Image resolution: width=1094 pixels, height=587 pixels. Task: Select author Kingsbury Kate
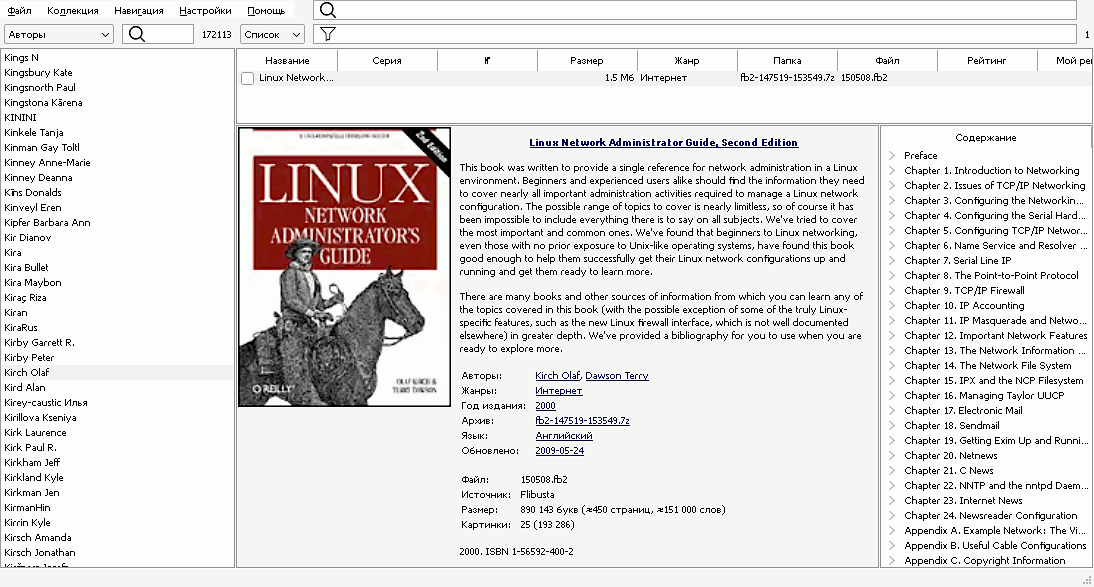(x=117, y=73)
